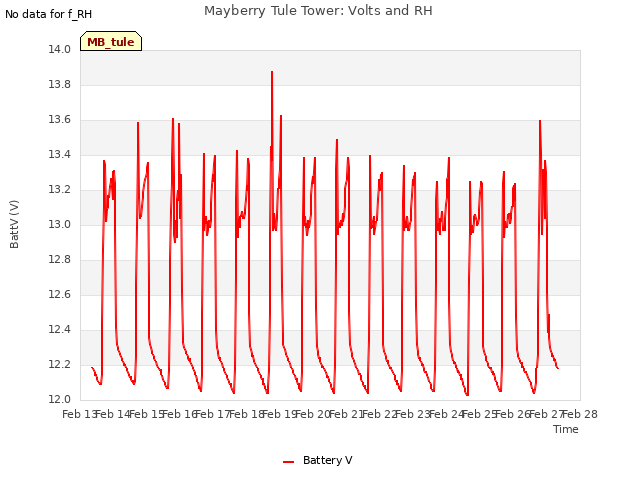
Task: Click the 13.4 y-axis tick label
Action: click(60, 154)
